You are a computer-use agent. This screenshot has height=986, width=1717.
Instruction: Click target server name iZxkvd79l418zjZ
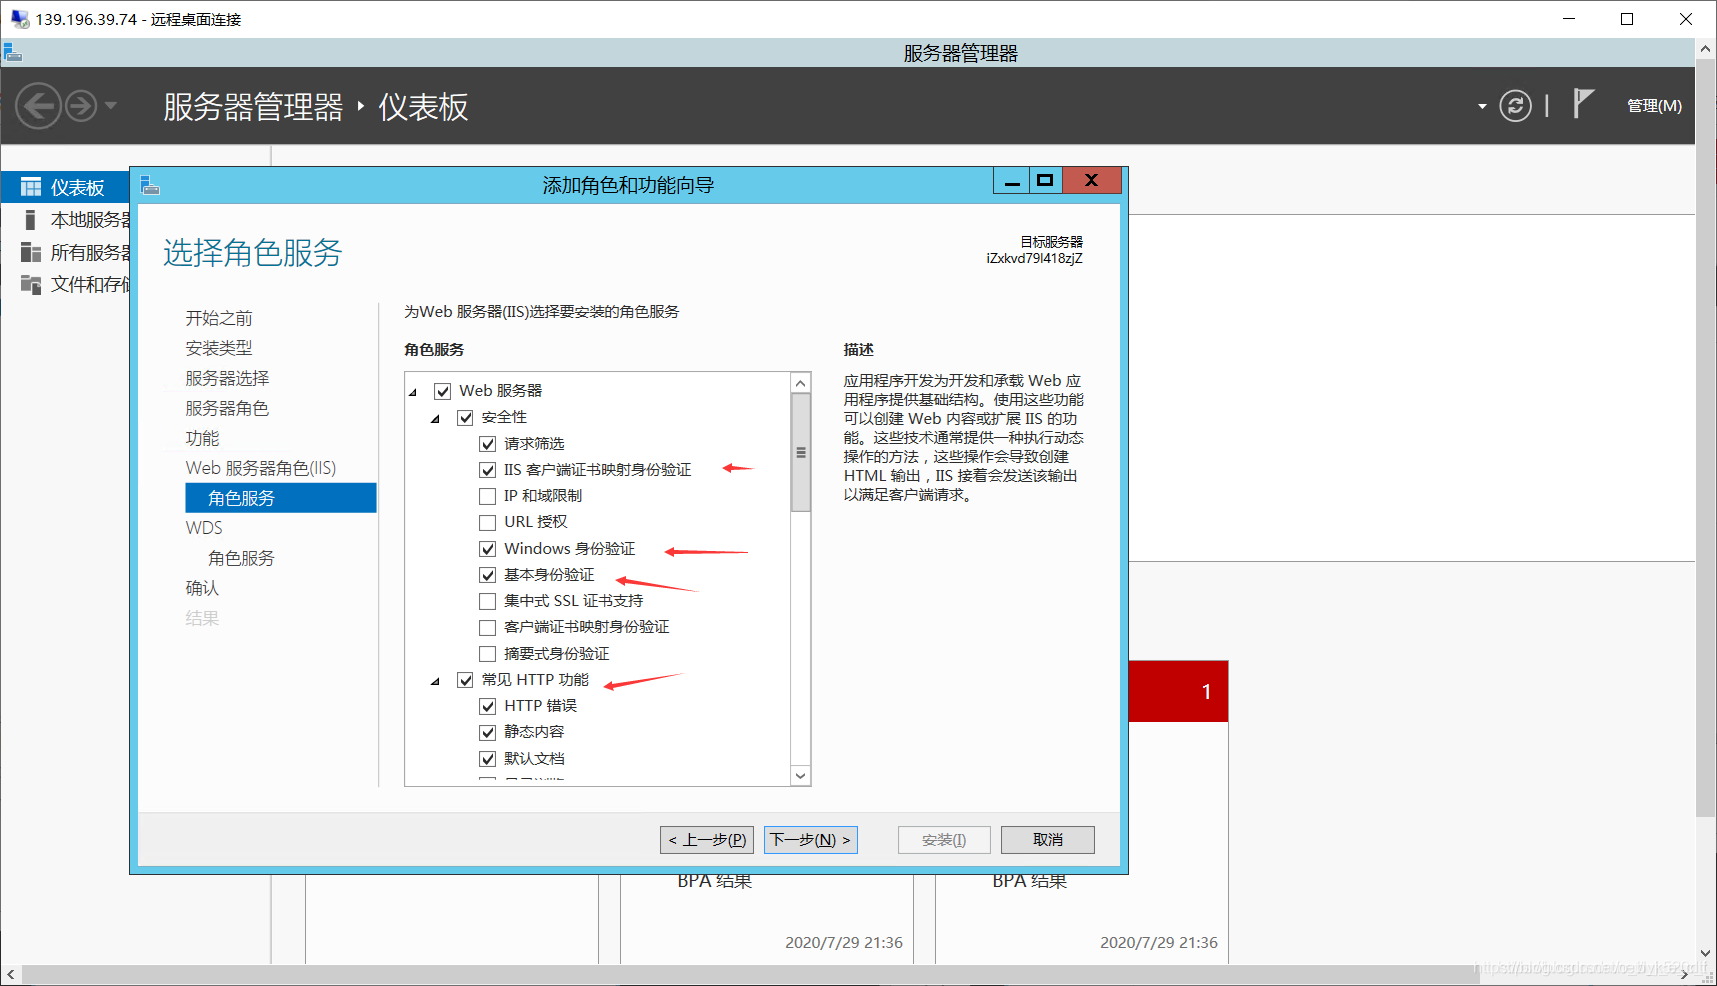point(1034,259)
